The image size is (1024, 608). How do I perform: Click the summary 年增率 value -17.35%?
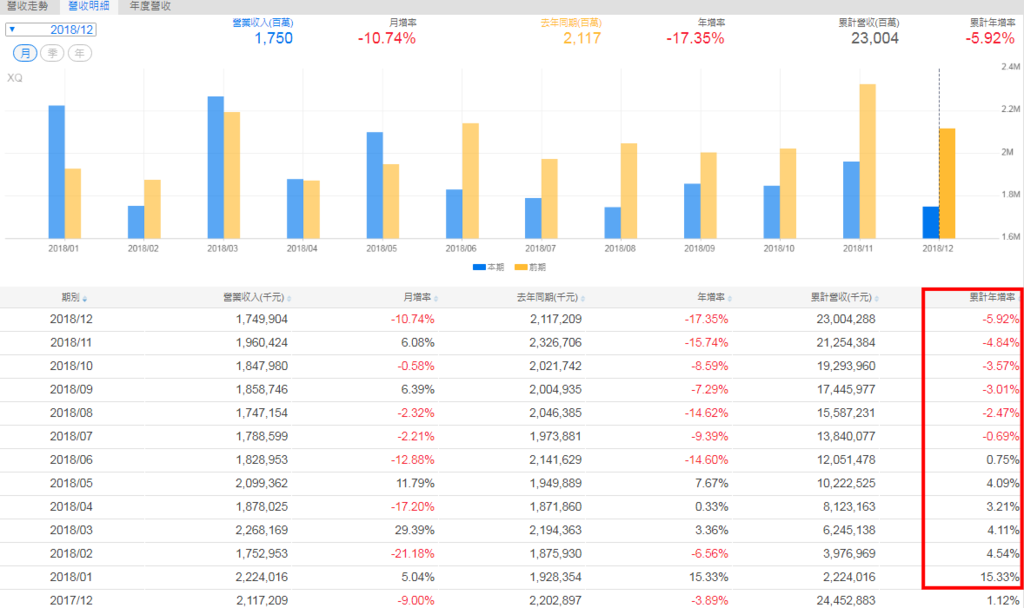point(695,39)
